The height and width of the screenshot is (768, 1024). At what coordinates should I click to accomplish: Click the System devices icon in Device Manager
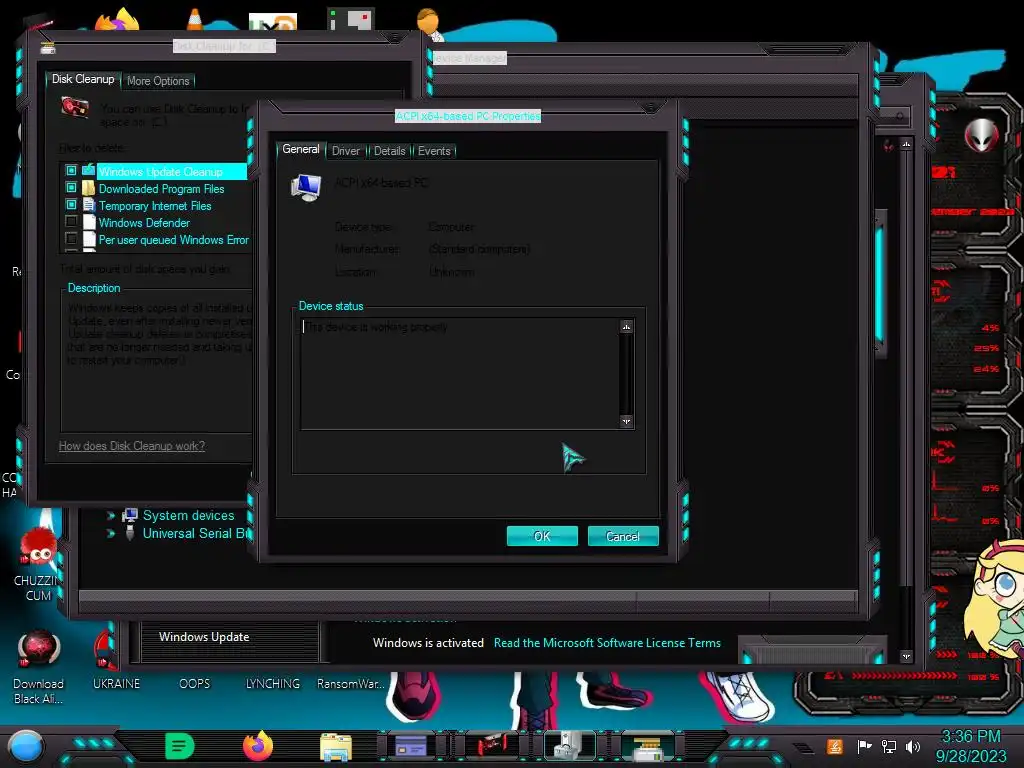pos(130,515)
